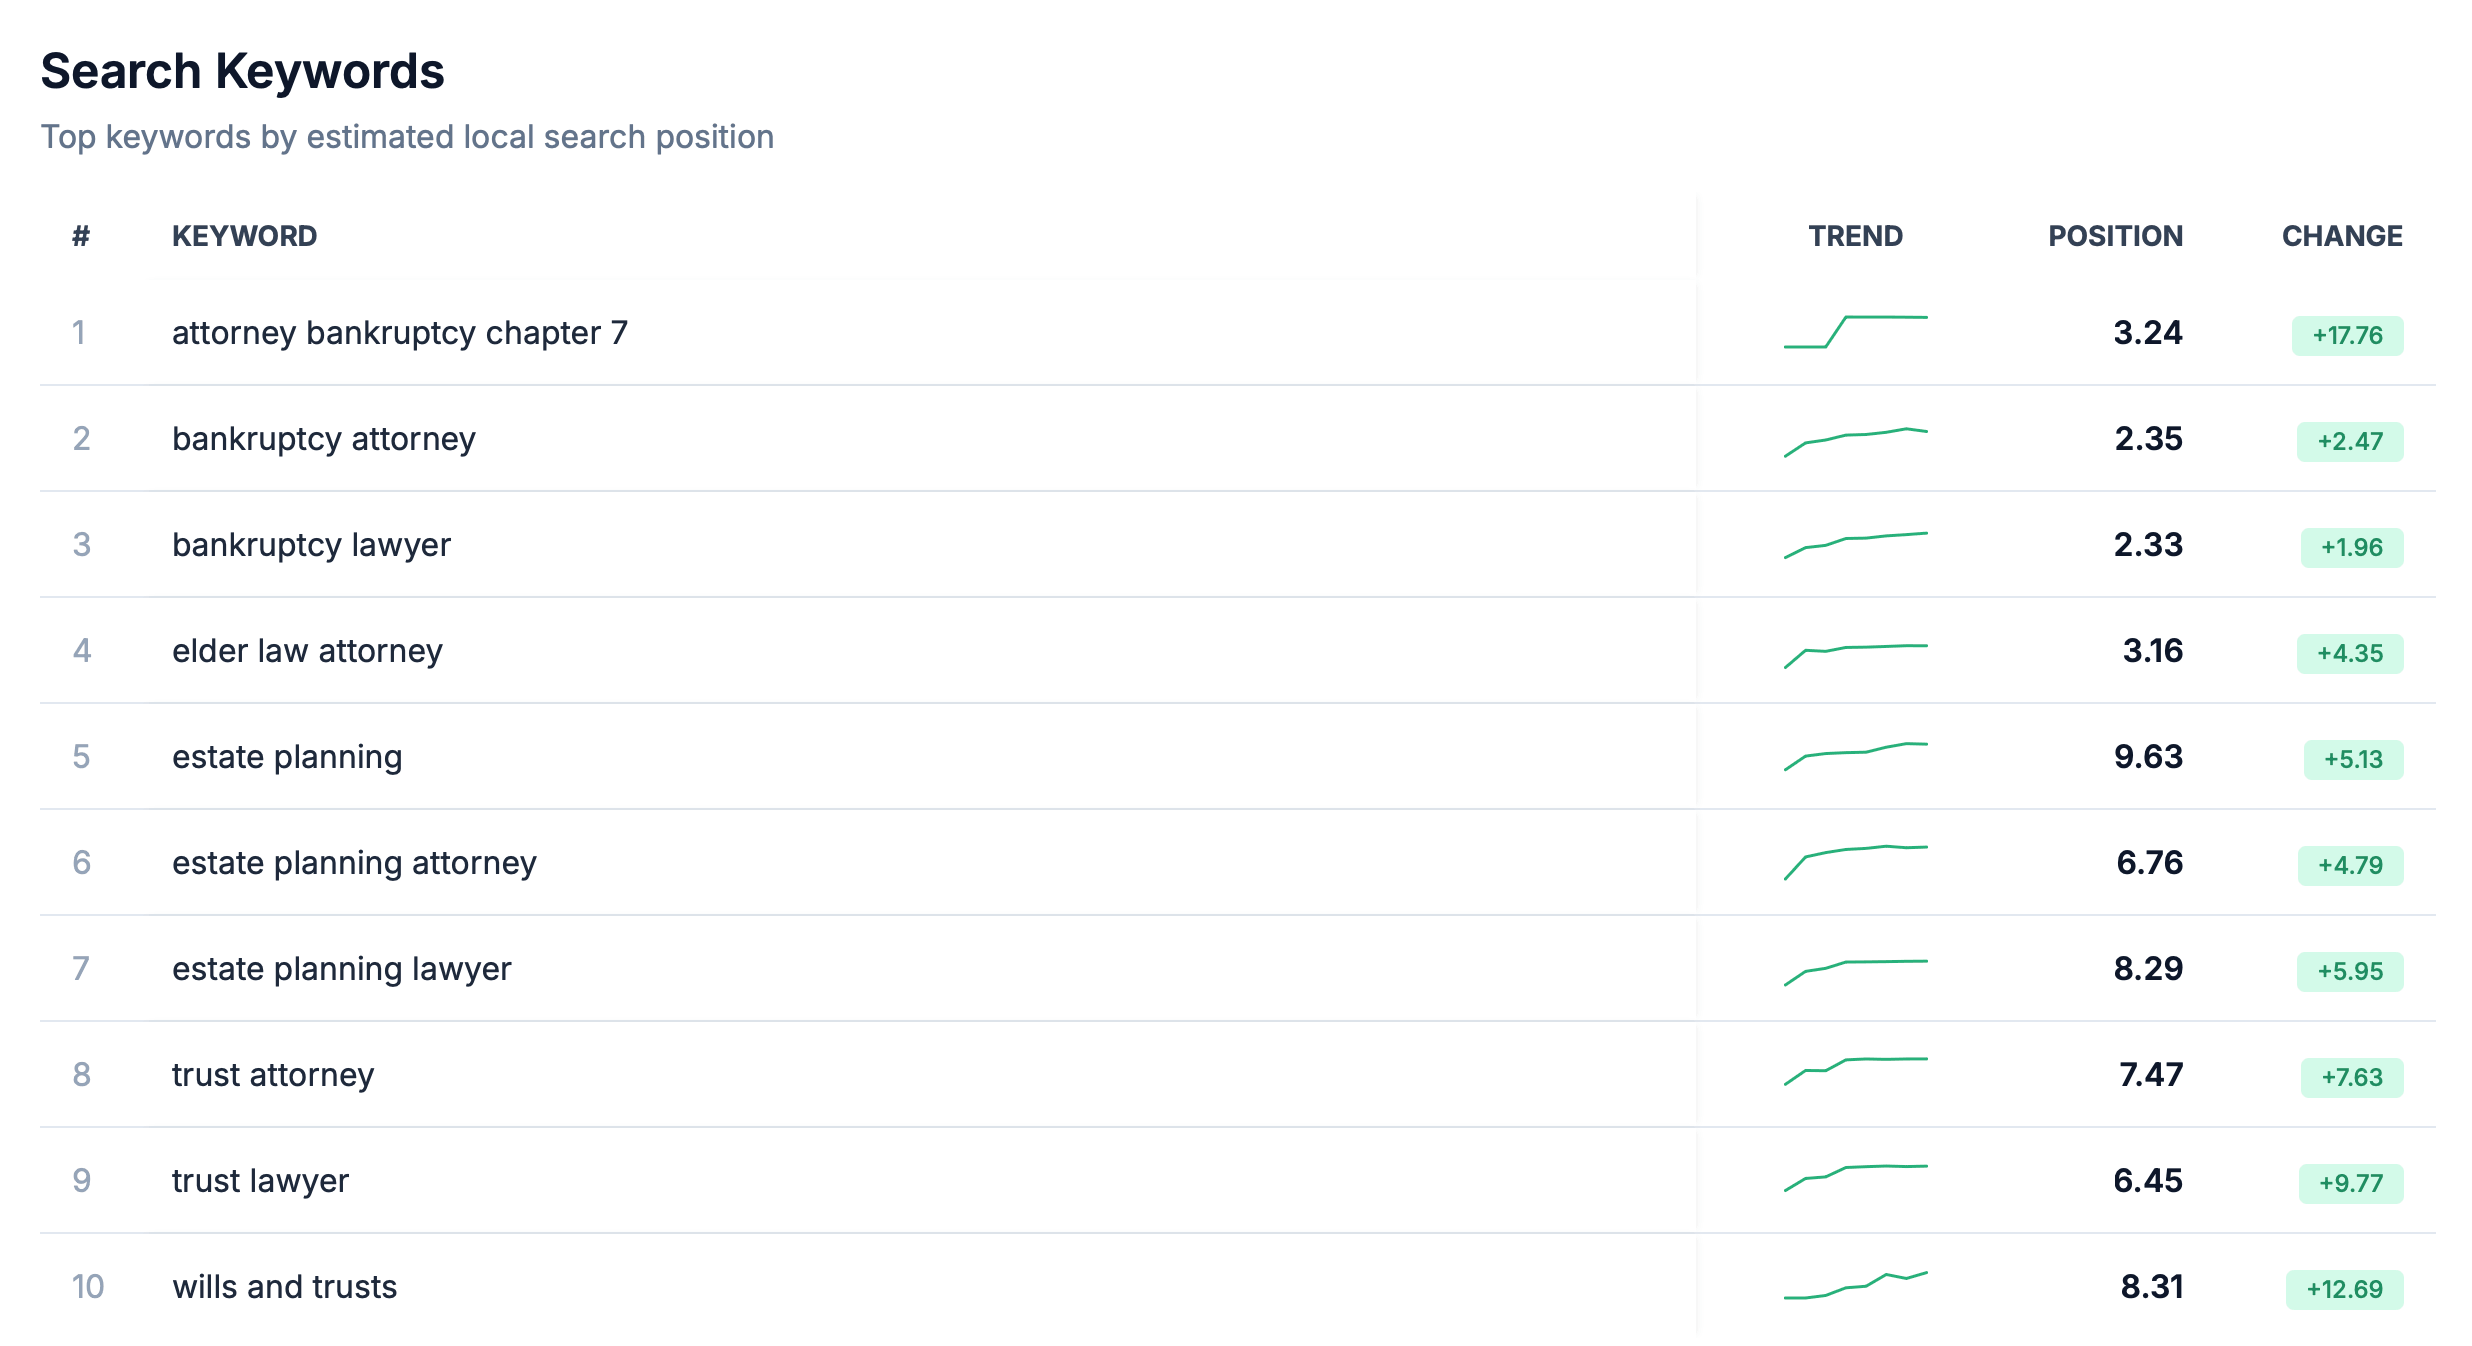The image size is (2472, 1346).
Task: Select keyword 'trust attorney'
Action: tap(273, 1074)
